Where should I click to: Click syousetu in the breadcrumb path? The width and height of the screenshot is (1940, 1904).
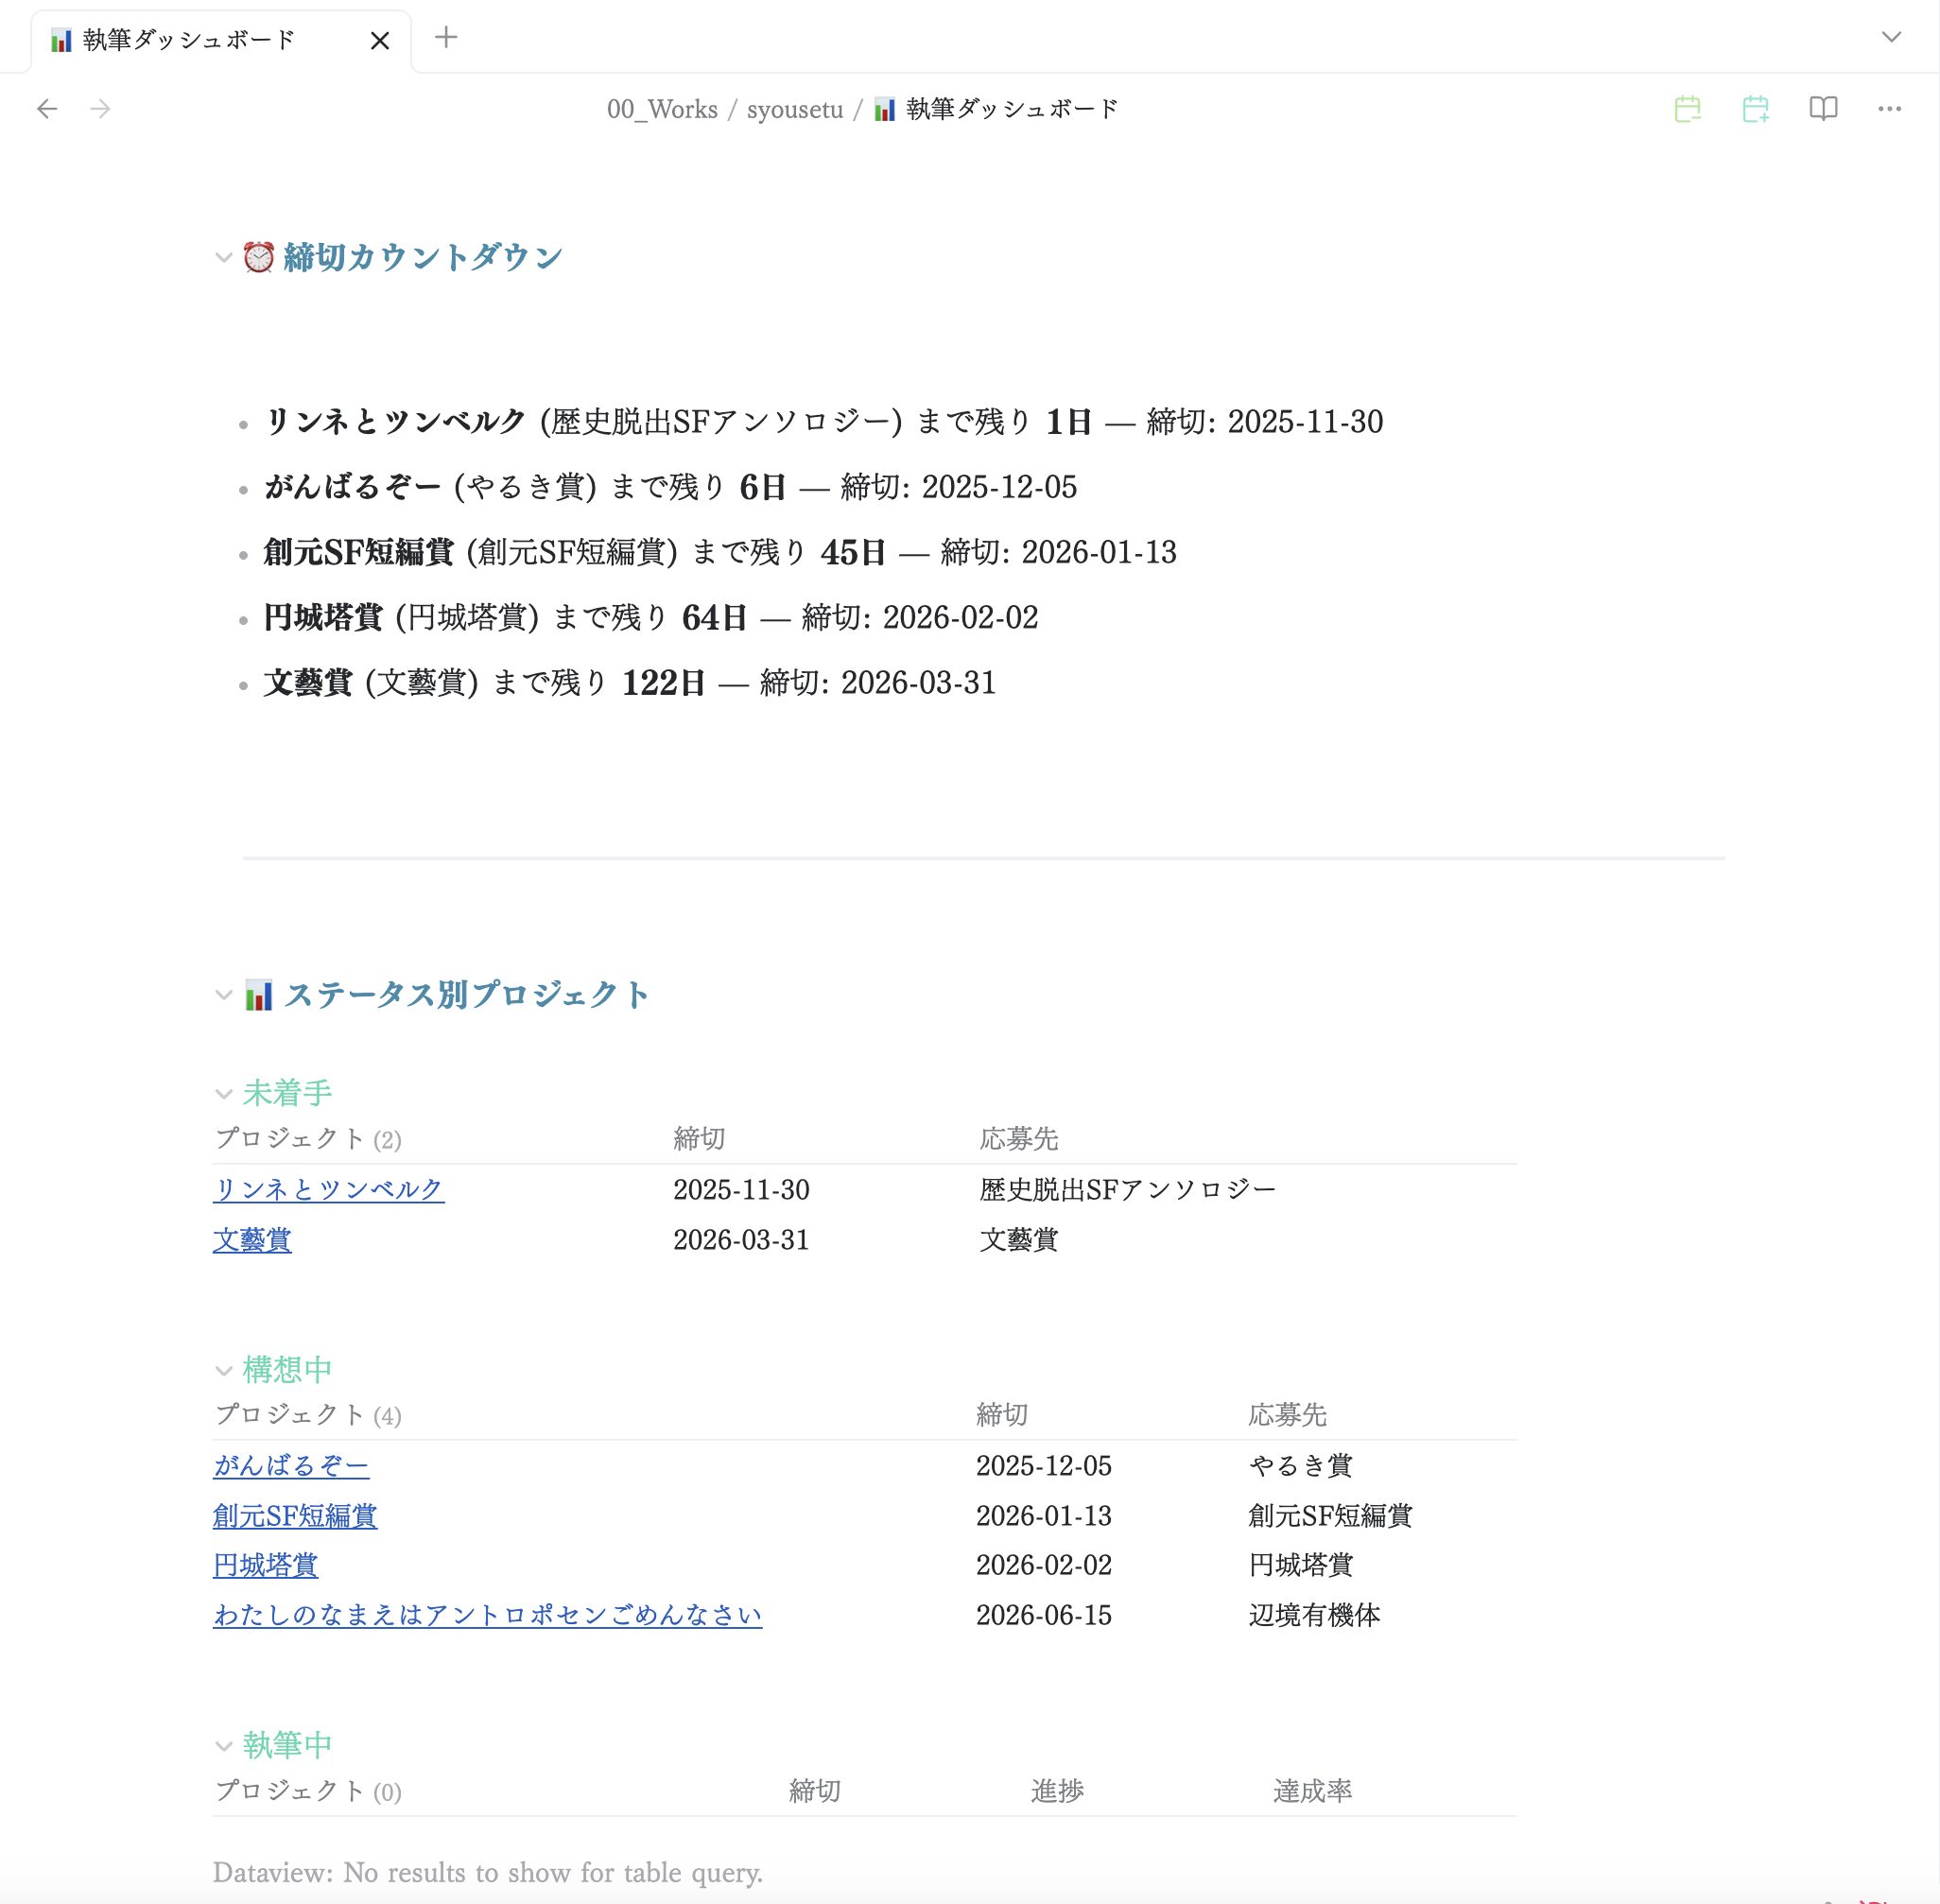point(795,110)
